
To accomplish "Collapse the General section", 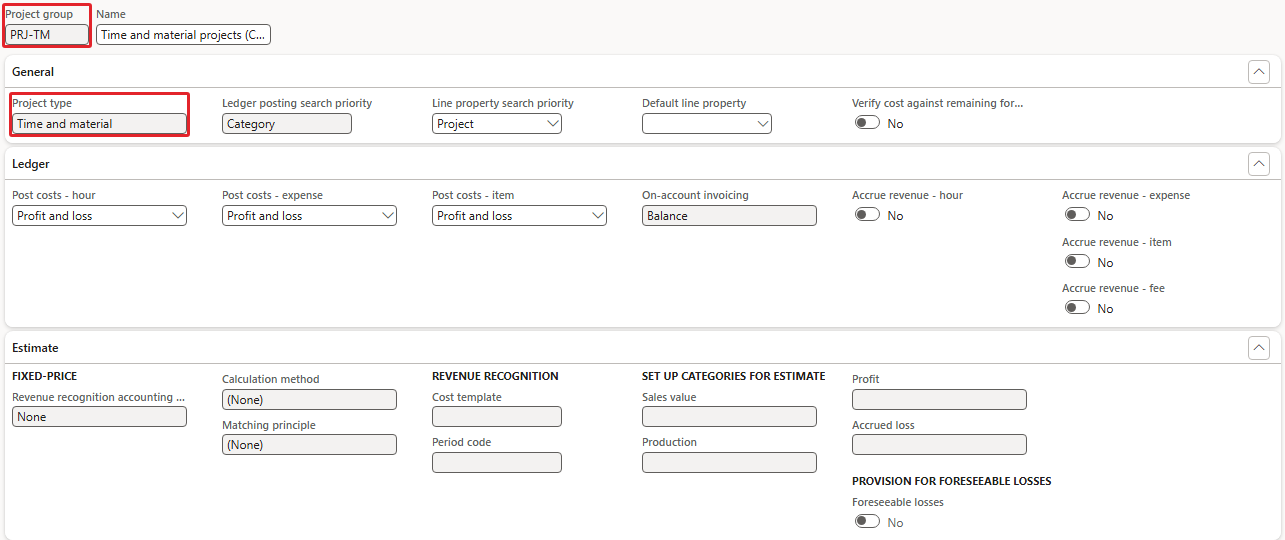I will [1259, 72].
